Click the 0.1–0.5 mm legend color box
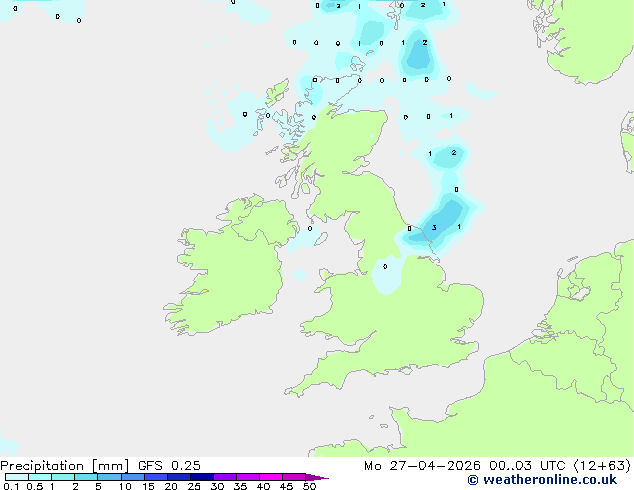The image size is (634, 490). 17,477
